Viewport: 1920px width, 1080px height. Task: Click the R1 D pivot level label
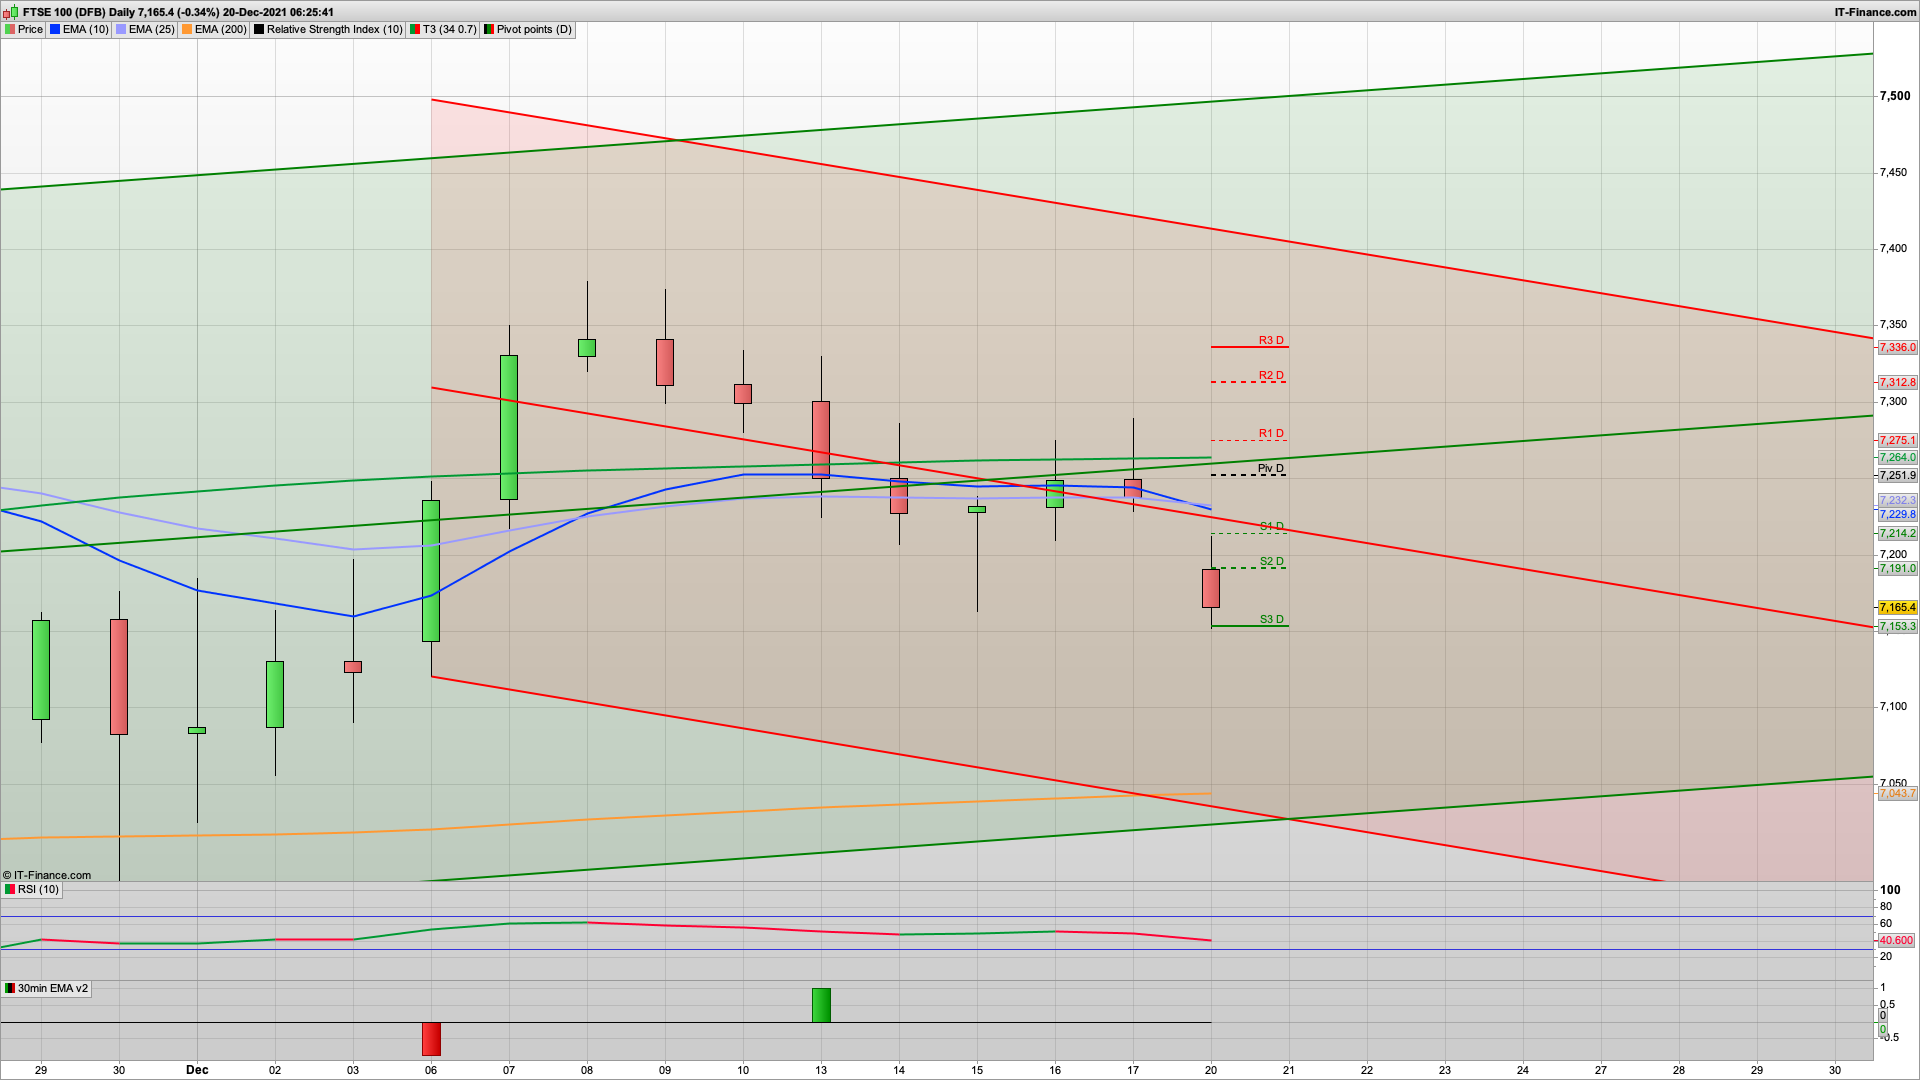[x=1271, y=433]
